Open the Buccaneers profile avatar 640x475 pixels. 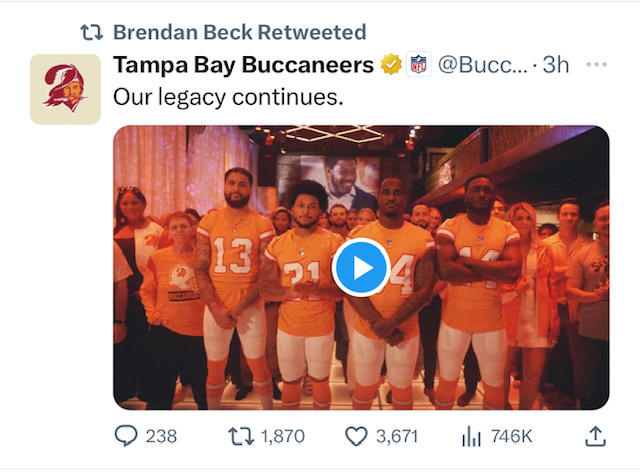tap(65, 89)
